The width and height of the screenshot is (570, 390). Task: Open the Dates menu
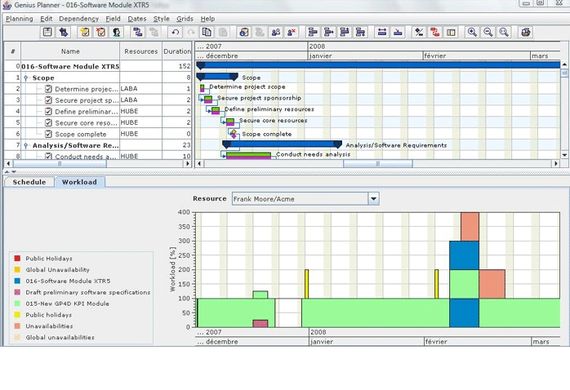coord(137,19)
